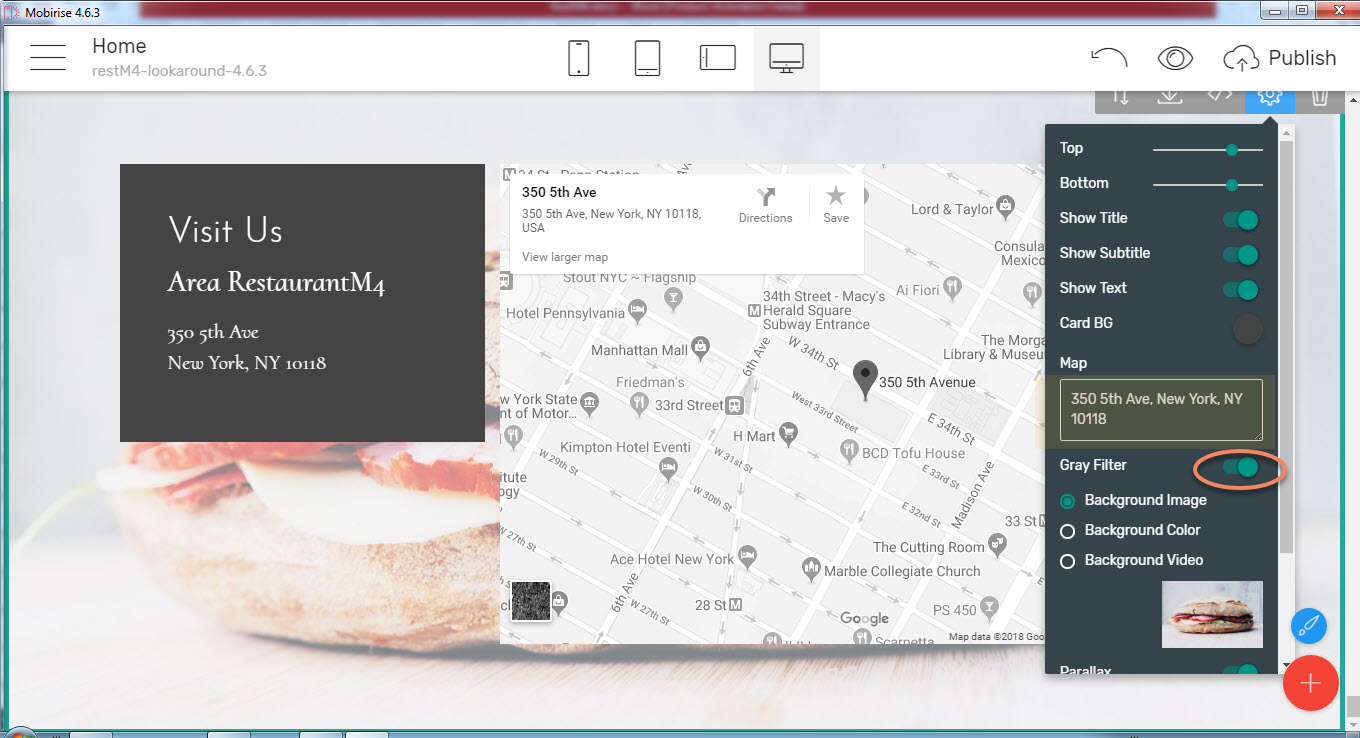
Task: Switch to tablet preview mode
Action: 647,58
